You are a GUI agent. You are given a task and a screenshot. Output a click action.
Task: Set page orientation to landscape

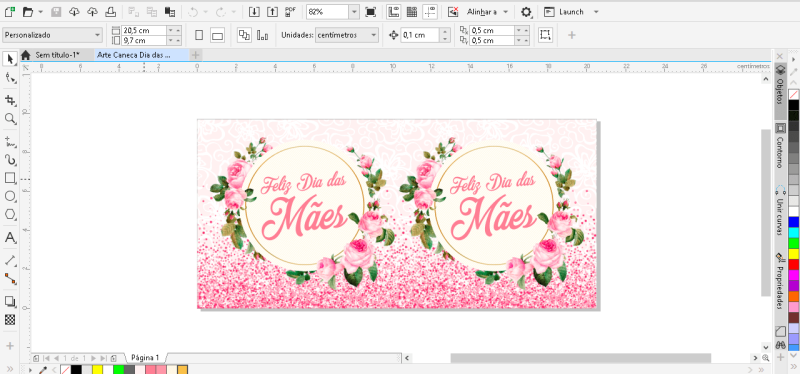pyautogui.click(x=217, y=35)
